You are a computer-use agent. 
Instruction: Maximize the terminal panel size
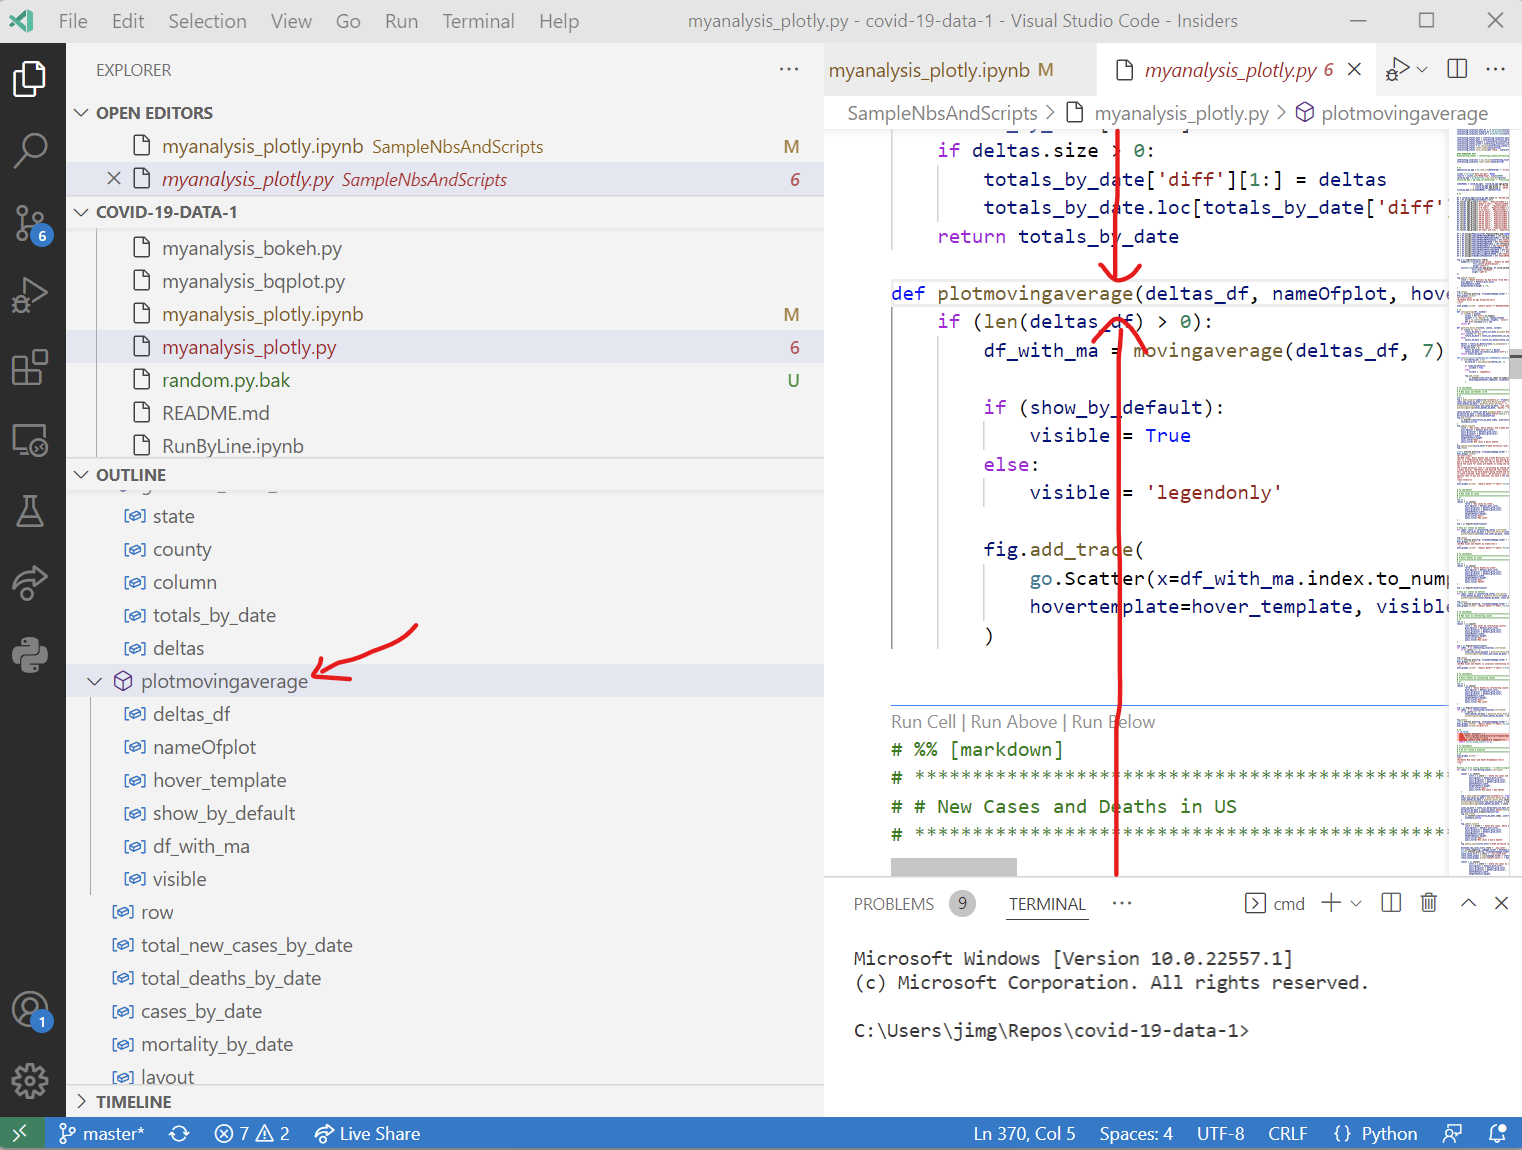click(1468, 903)
